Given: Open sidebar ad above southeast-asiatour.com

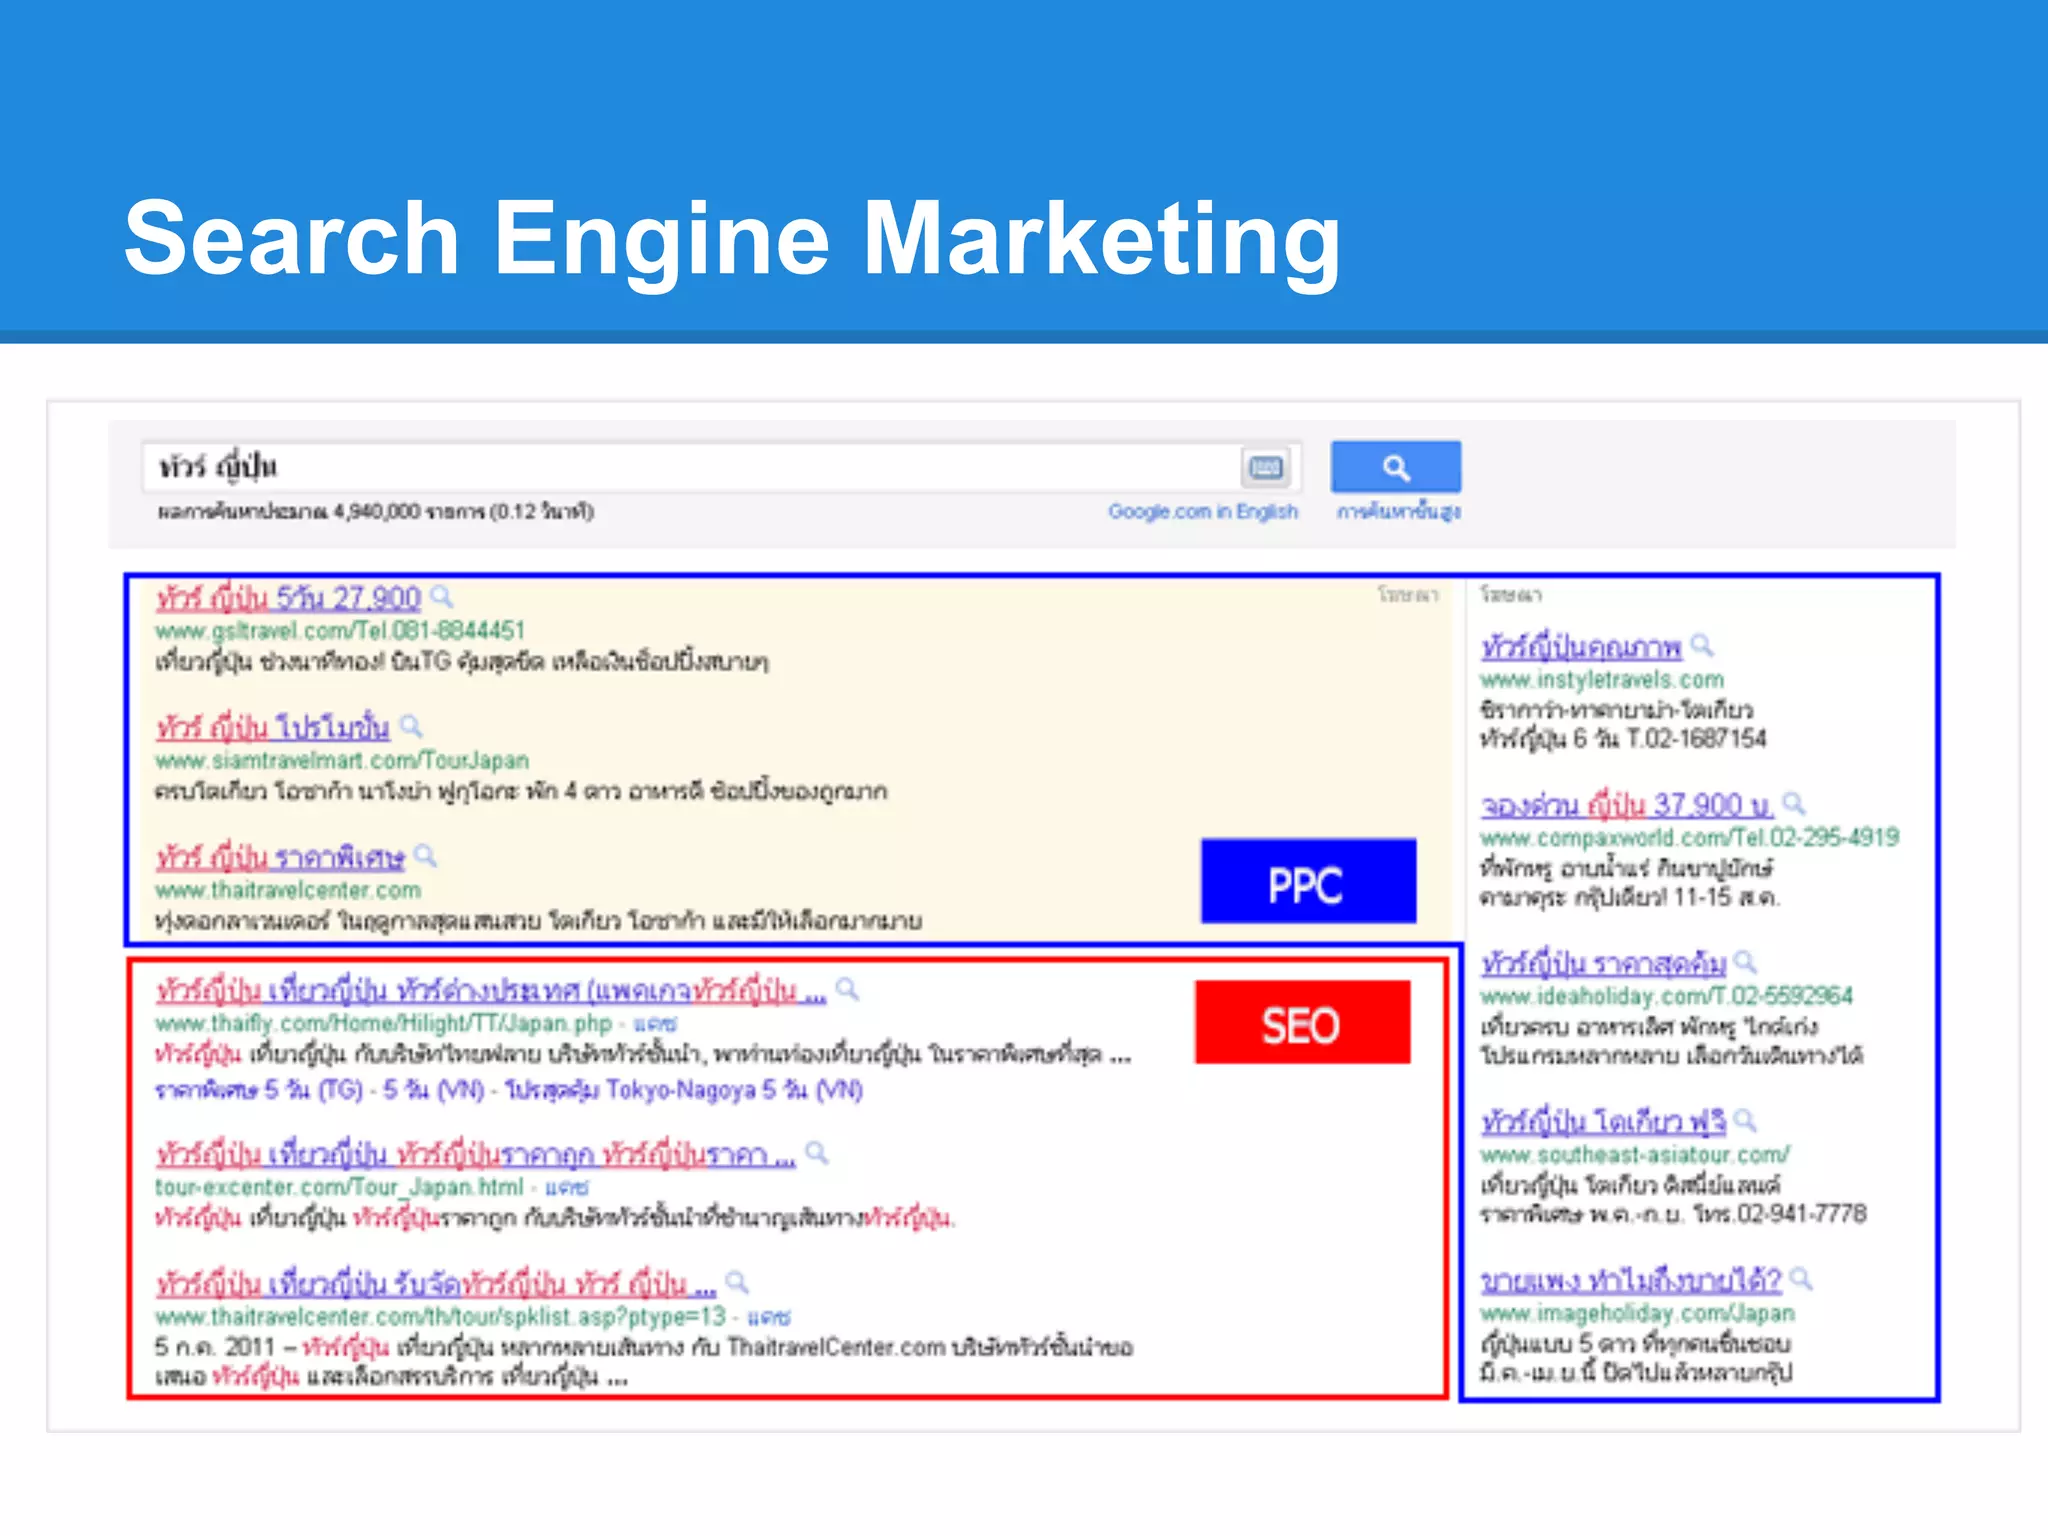Looking at the screenshot, I should 1603,1122.
